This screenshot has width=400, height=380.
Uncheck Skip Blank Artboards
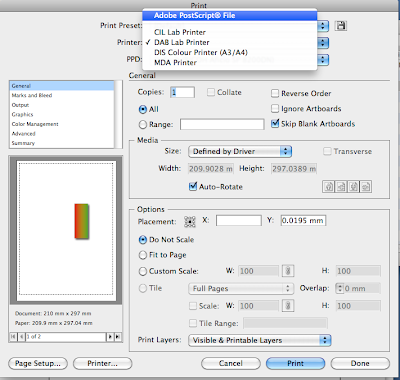[275, 124]
